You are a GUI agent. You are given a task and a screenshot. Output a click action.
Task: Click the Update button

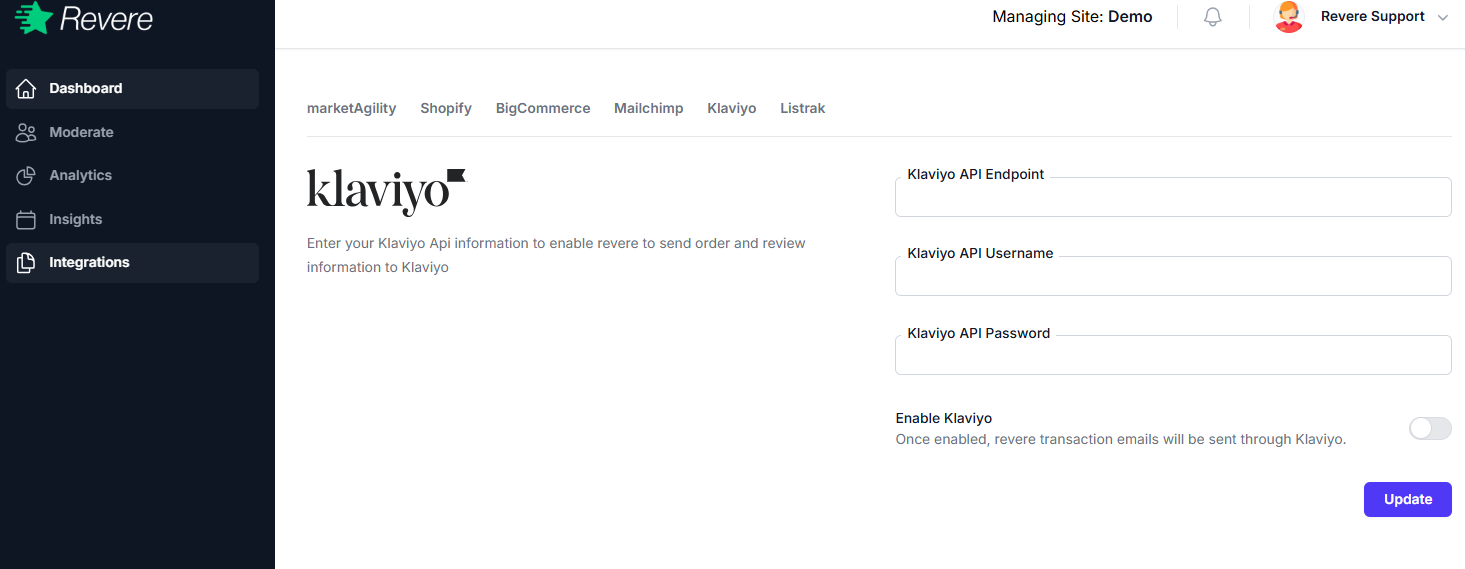(1408, 499)
